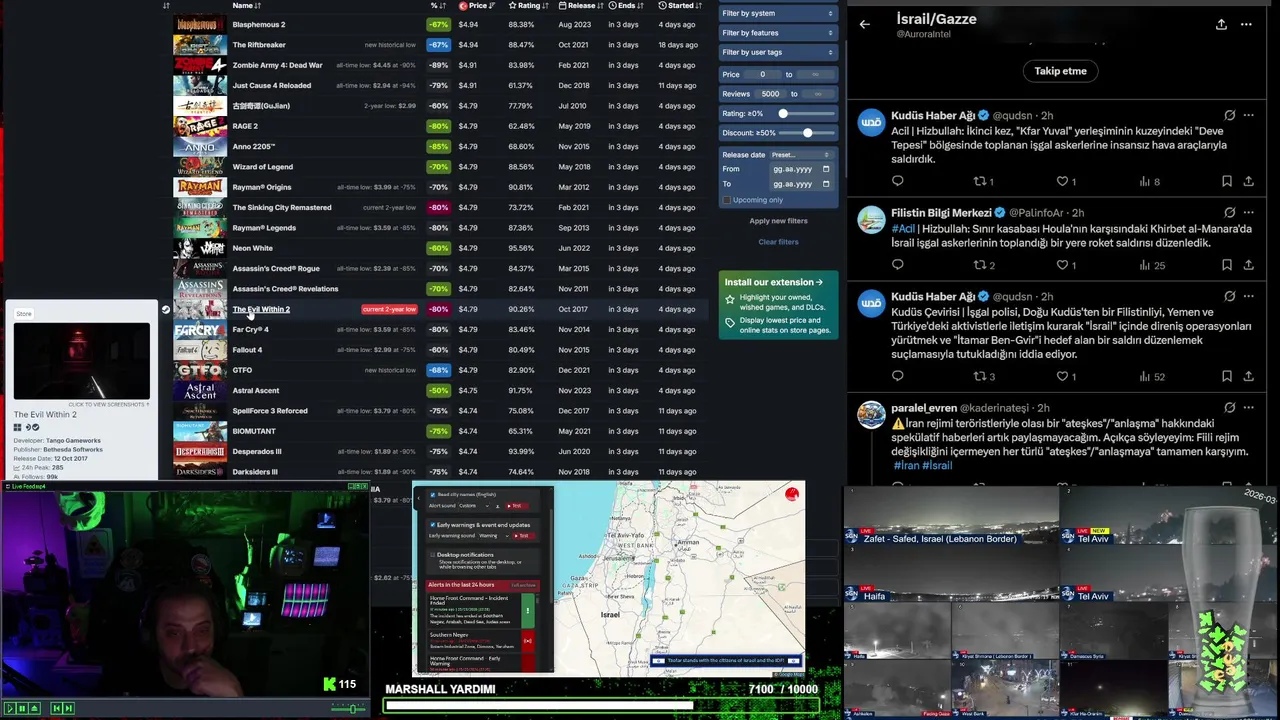Click the paralel_evren profile avatar
The height and width of the screenshot is (720, 1280).
click(x=872, y=414)
